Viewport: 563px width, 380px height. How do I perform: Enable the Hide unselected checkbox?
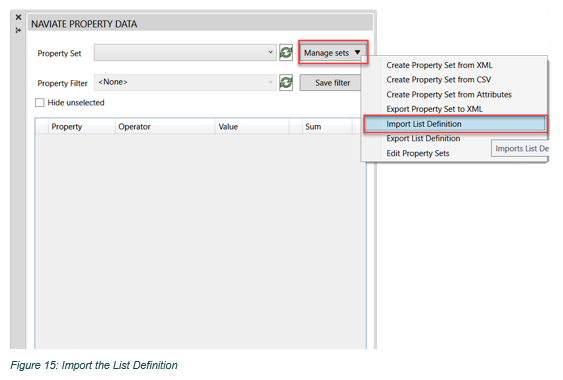point(39,103)
